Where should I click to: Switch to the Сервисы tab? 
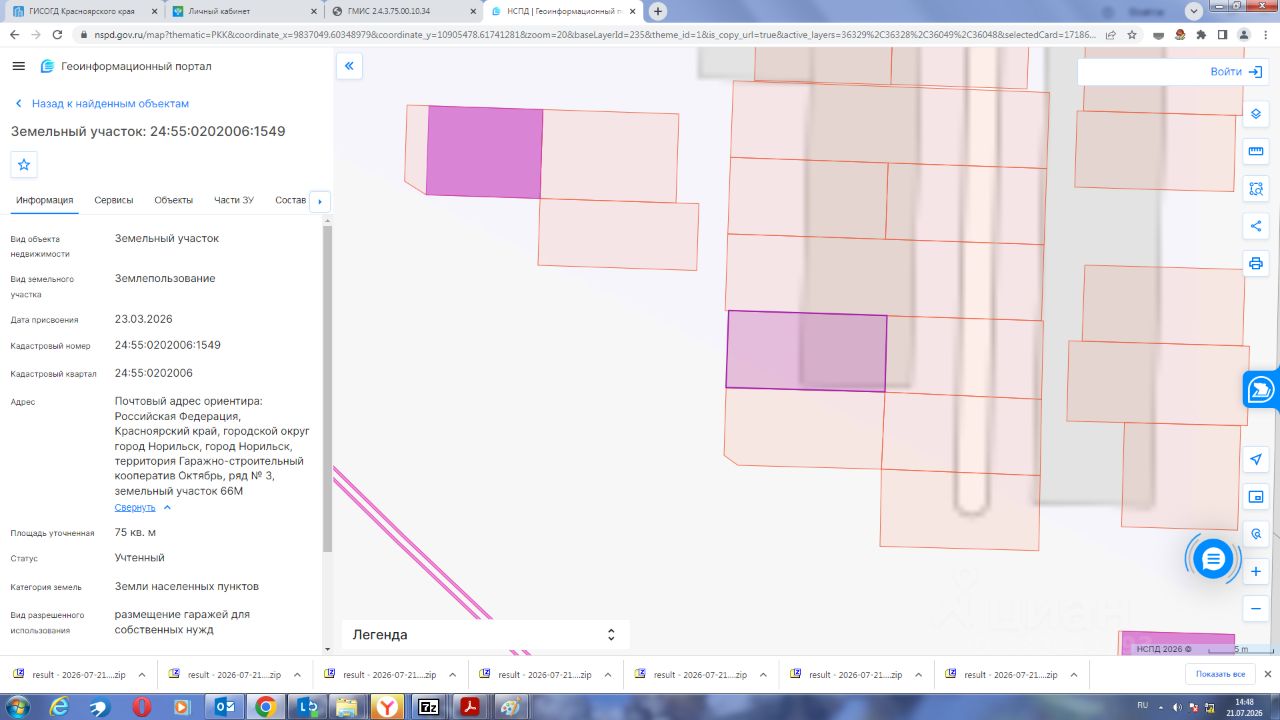(x=114, y=200)
